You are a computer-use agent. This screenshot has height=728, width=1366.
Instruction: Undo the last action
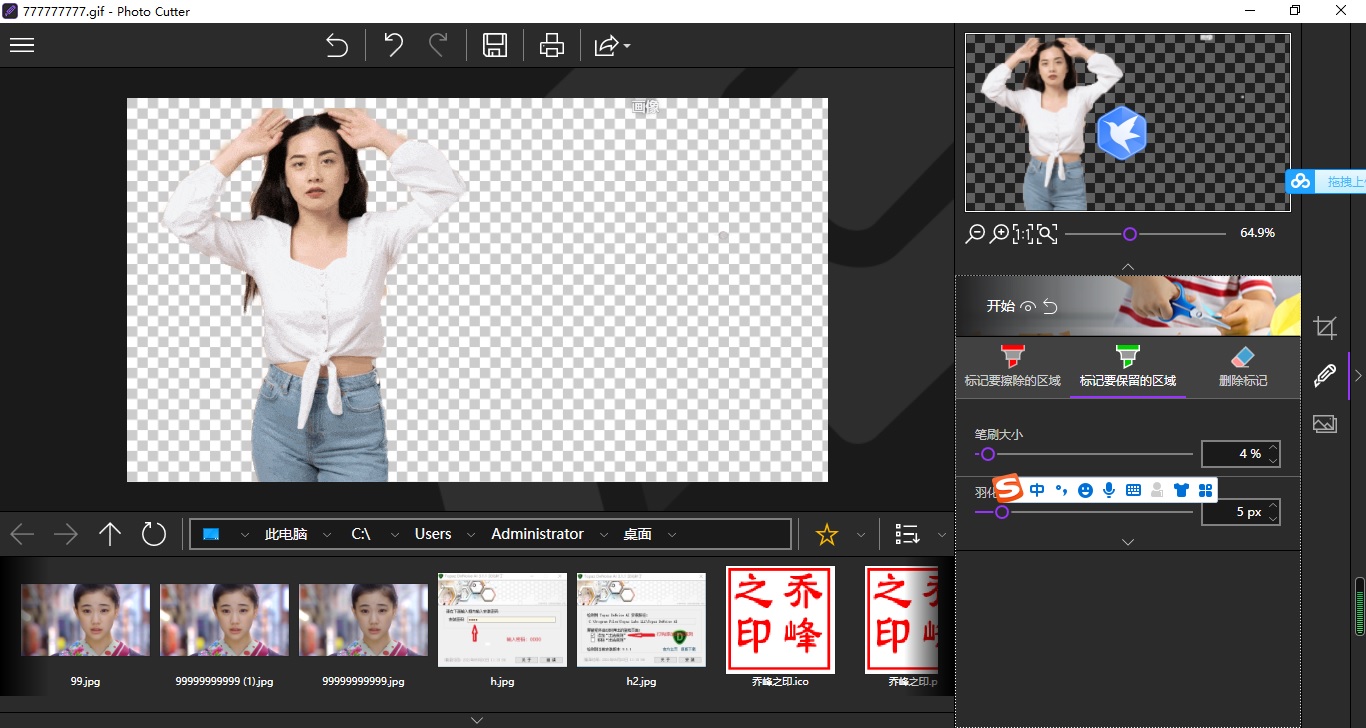tap(394, 46)
